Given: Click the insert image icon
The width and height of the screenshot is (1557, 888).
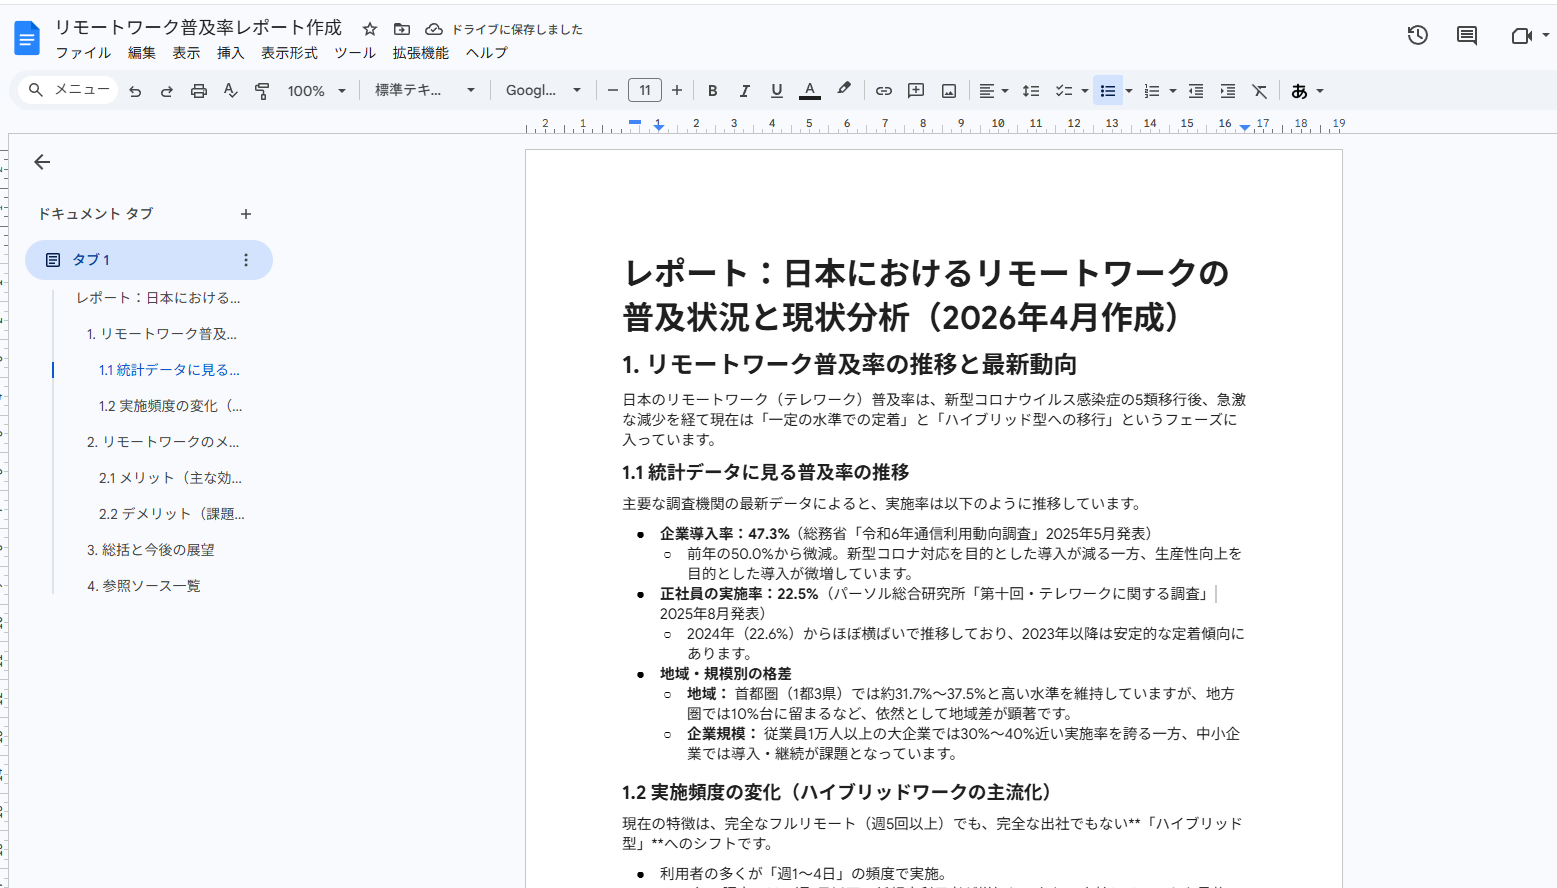Looking at the screenshot, I should pos(949,91).
